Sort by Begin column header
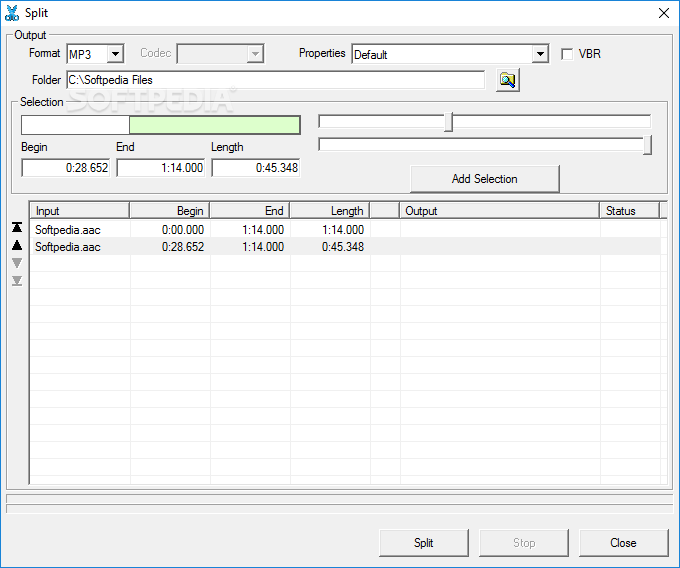 point(170,211)
